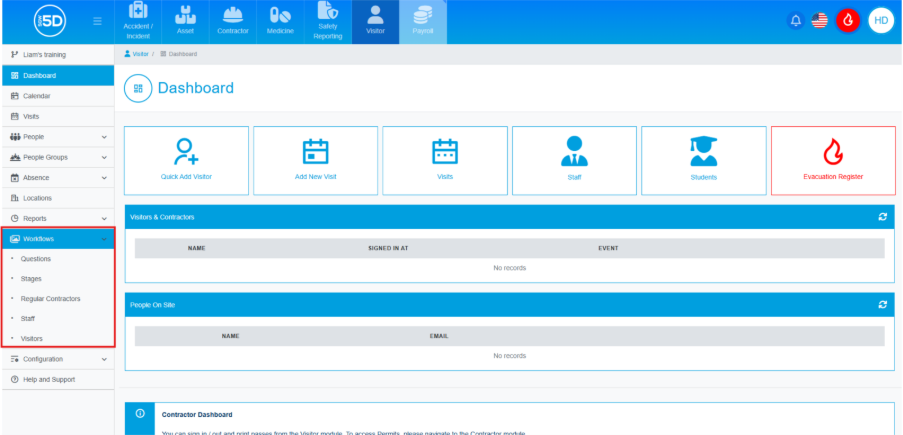Open the US flag language selector
Viewport: 903px width, 435px height.
coord(820,20)
